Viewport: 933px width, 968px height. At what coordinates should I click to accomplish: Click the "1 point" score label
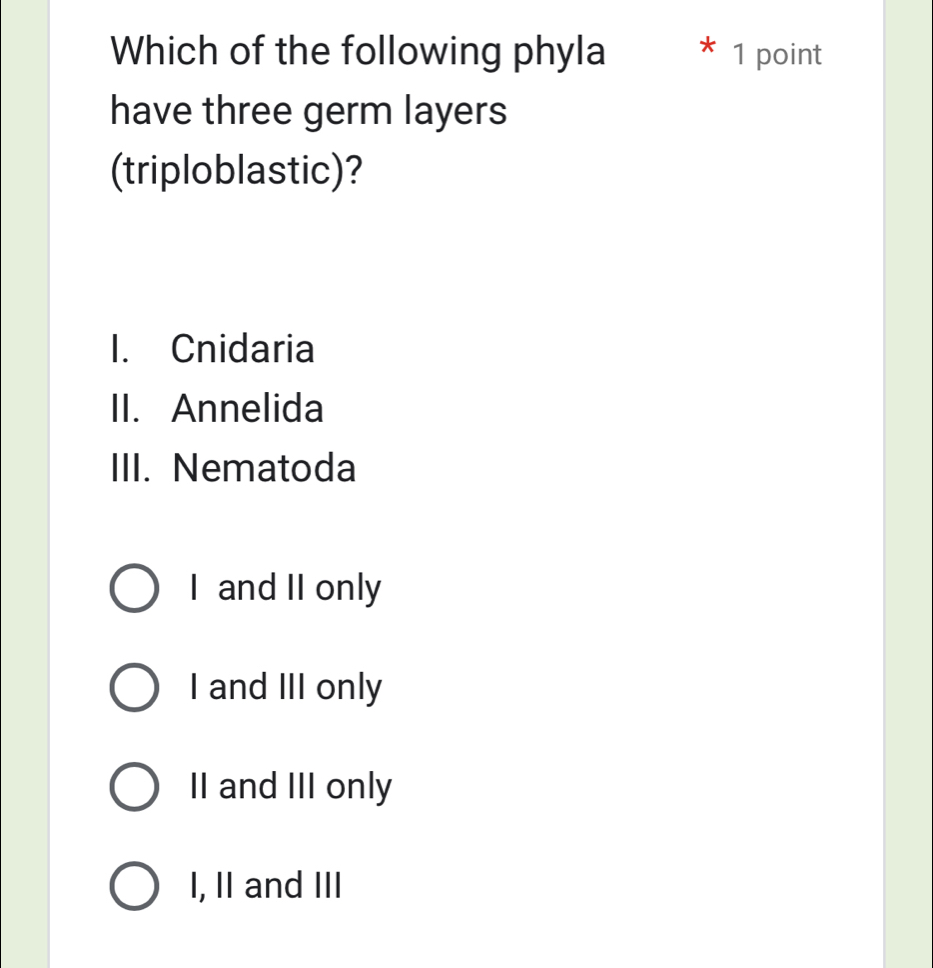coord(776,55)
